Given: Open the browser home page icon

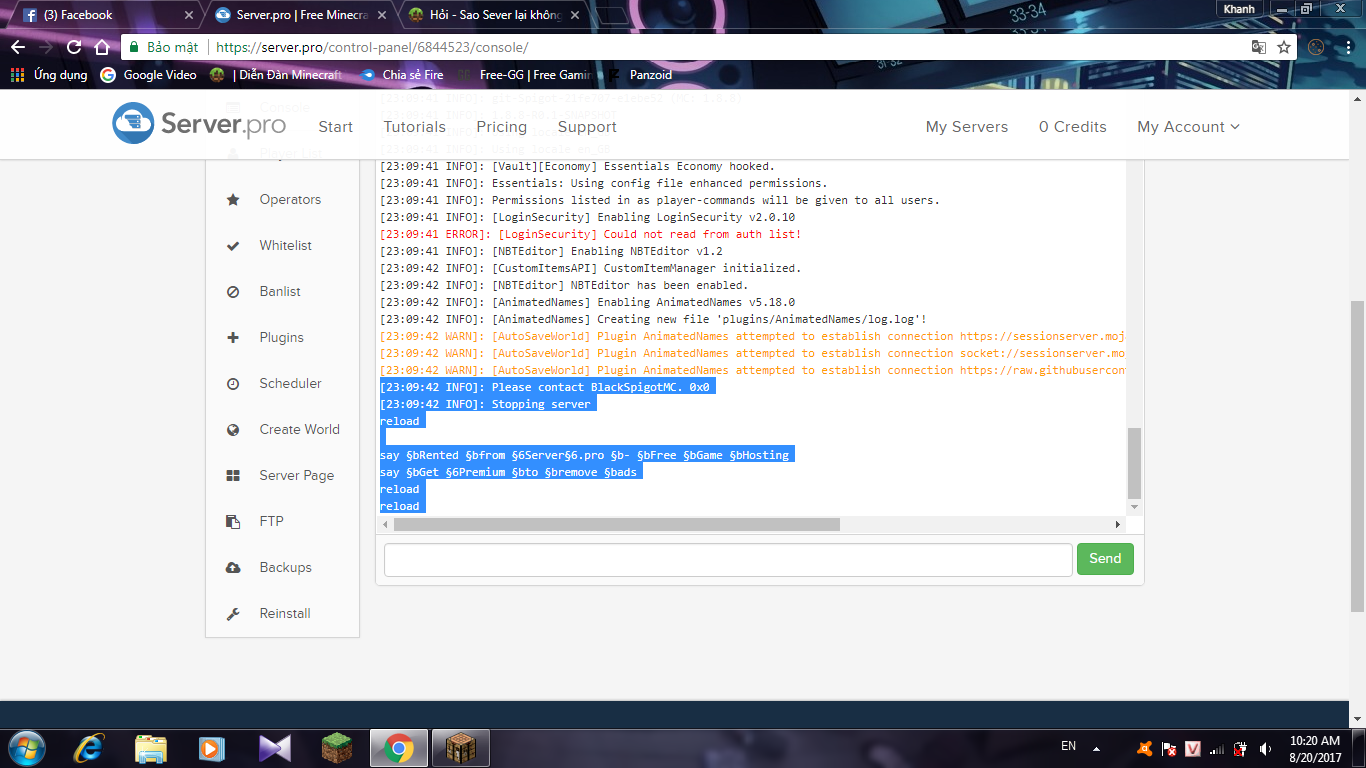Looking at the screenshot, I should point(101,47).
